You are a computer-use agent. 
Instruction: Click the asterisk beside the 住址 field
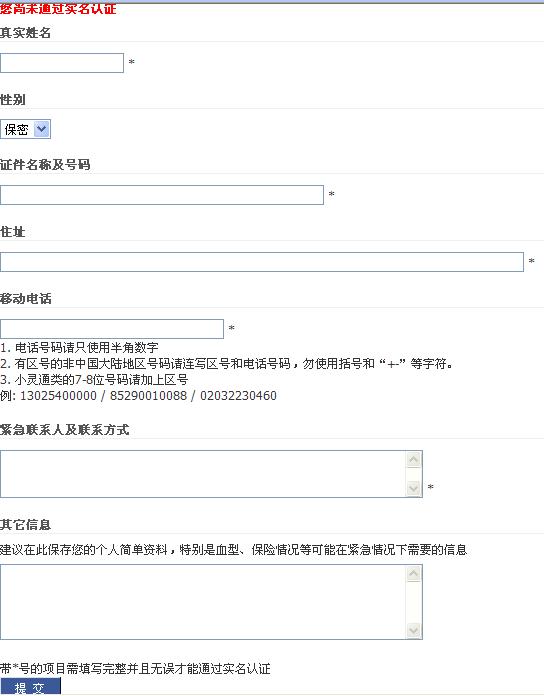click(x=532, y=261)
